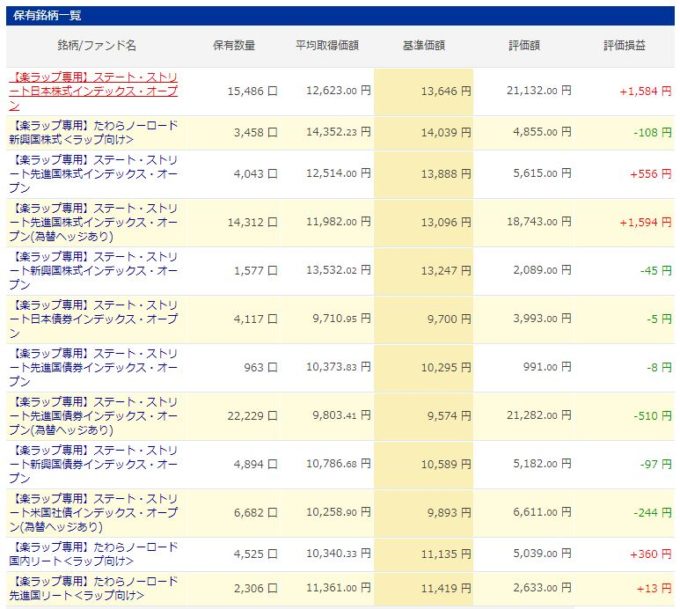Select the 21,132.00 円 valuation cell
Image resolution: width=680 pixels, height=609 pixels.
point(539,91)
